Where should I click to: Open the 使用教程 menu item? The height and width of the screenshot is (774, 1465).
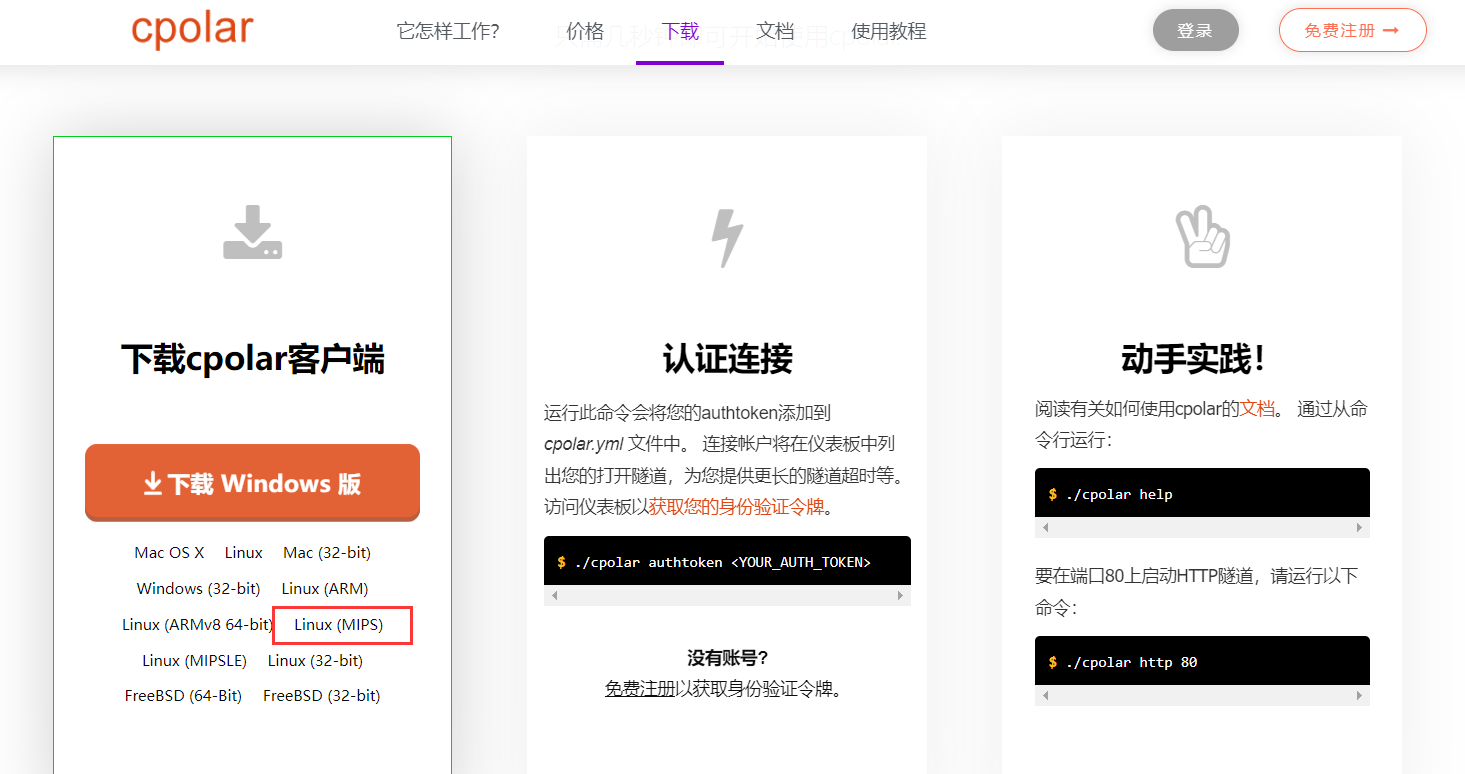click(889, 31)
